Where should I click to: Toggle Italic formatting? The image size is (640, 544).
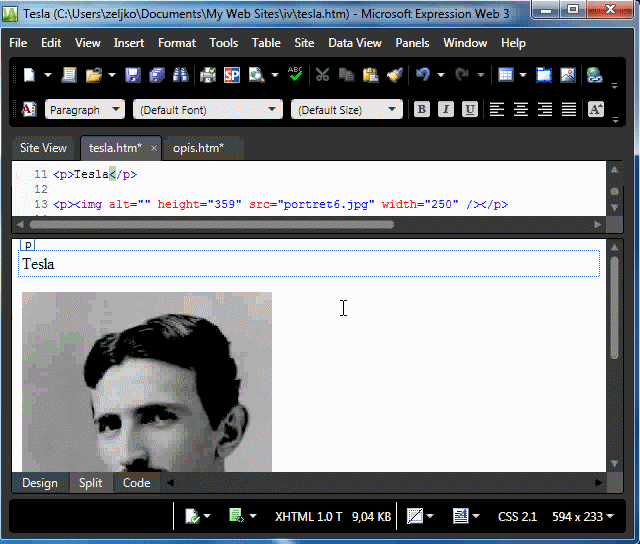tap(446, 110)
